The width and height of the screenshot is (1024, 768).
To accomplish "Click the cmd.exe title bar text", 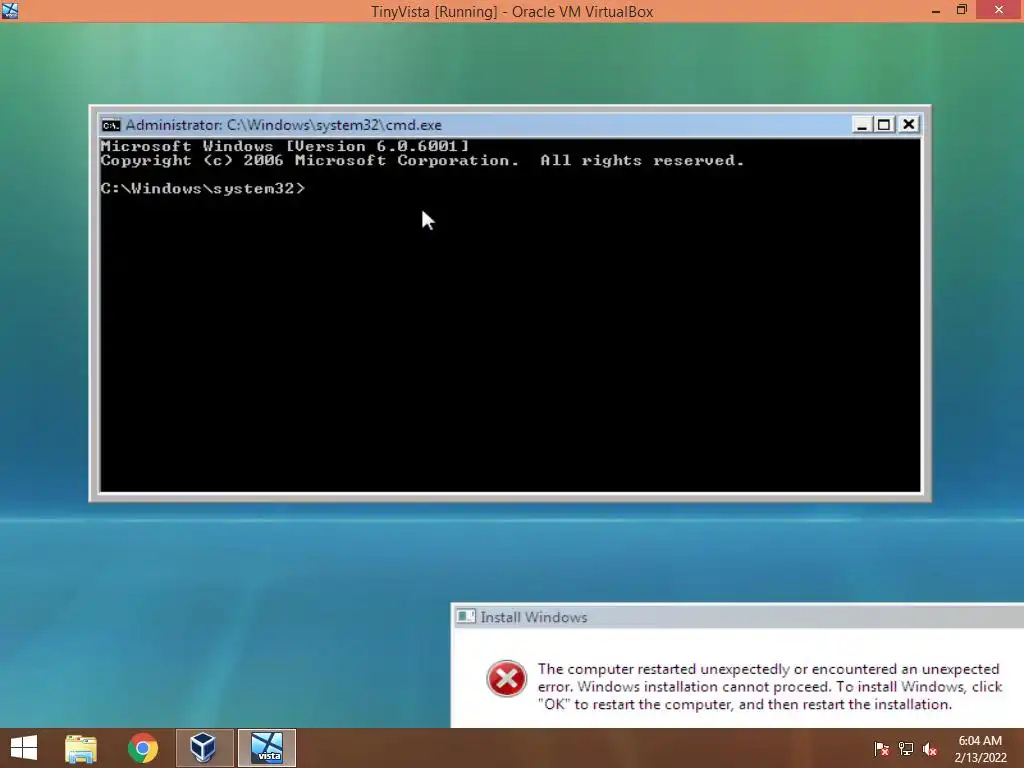I will click(283, 125).
